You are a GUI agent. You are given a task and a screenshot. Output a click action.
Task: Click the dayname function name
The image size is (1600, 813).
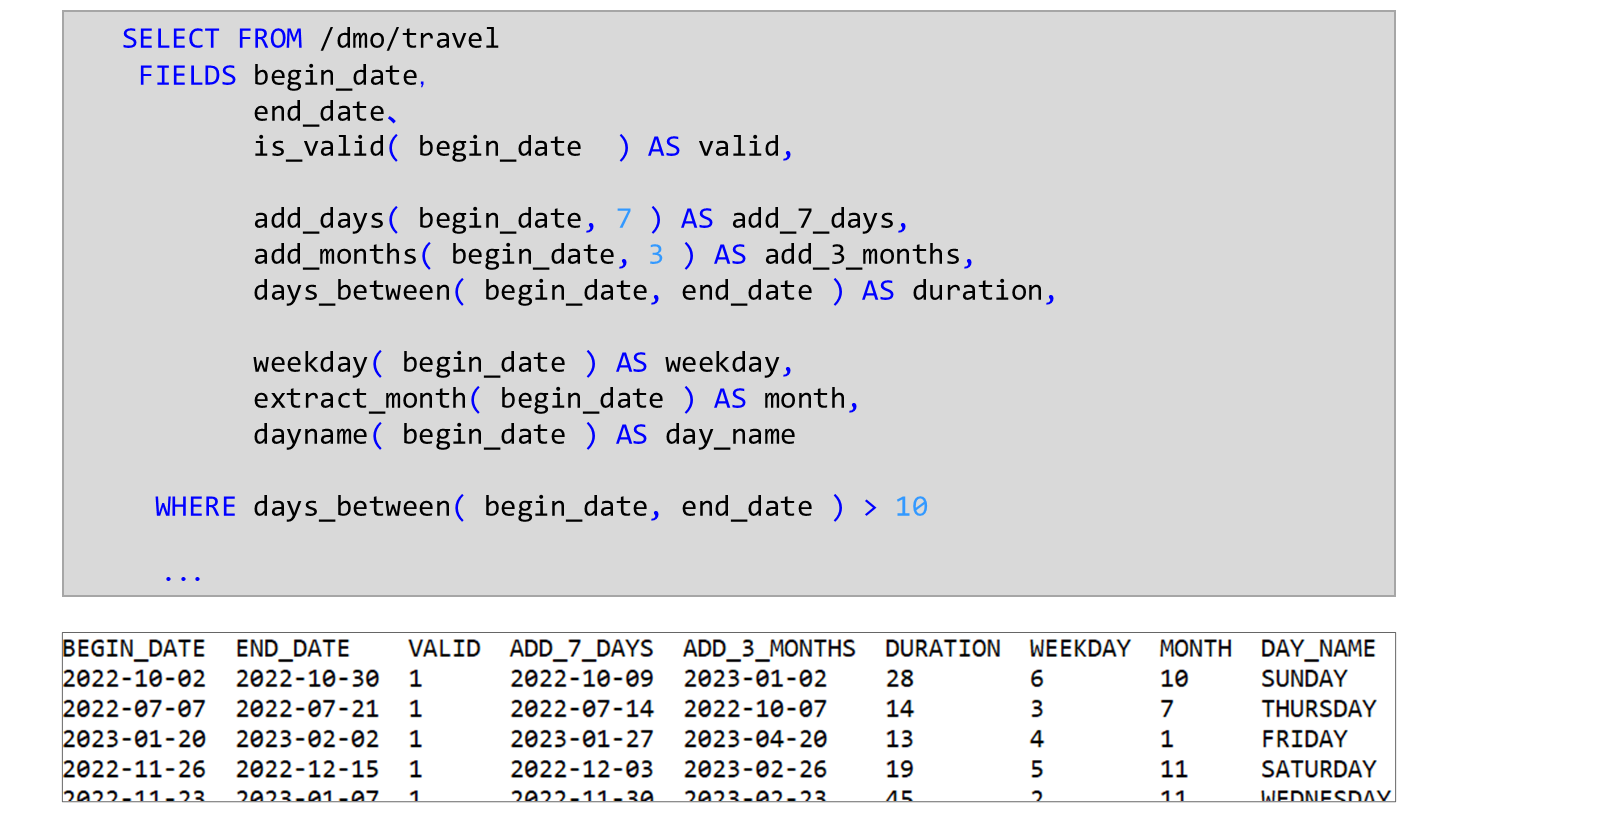pos(310,435)
